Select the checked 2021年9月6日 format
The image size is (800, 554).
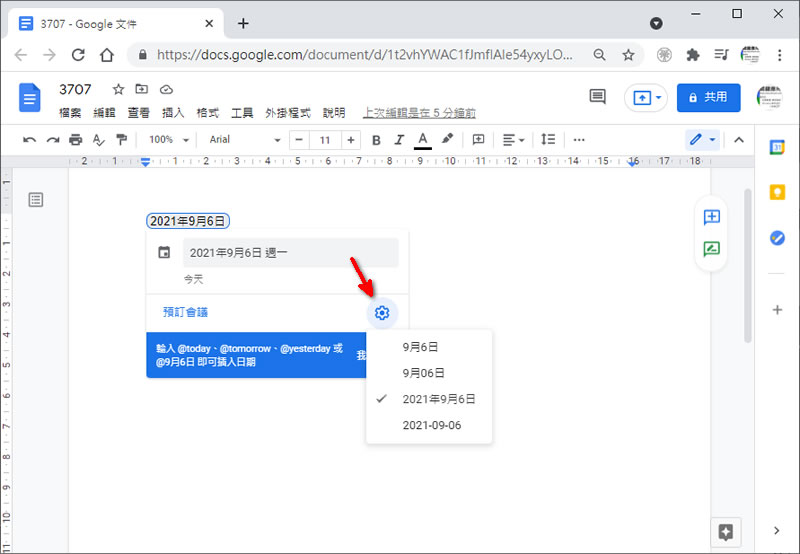click(429, 399)
